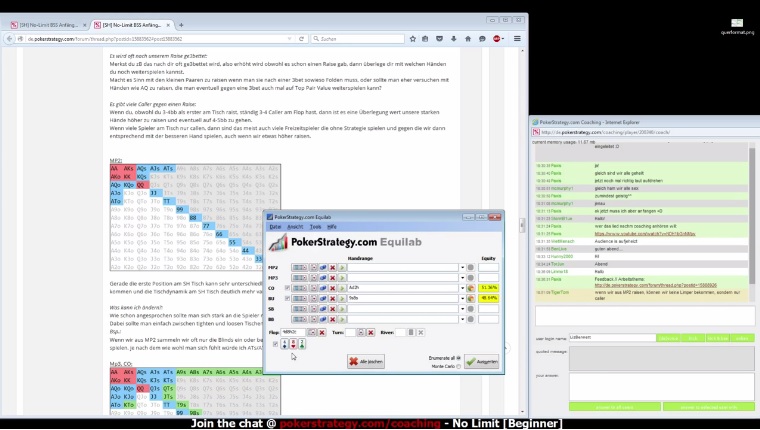Open Flop card selector icon

click(x=312, y=332)
